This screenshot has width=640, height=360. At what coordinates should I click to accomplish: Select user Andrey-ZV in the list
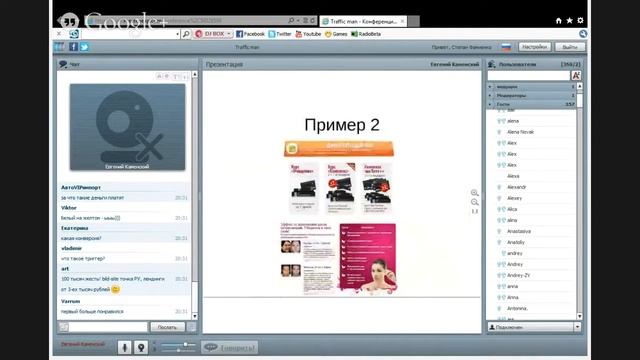coord(518,275)
